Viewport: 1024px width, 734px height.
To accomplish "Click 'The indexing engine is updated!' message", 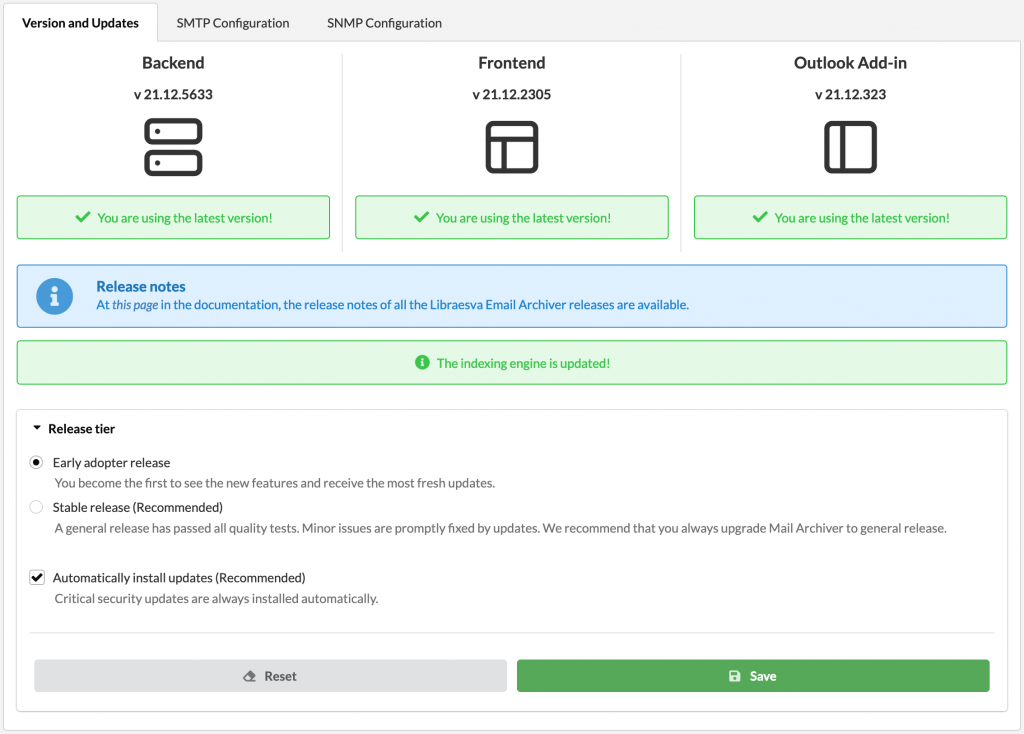I will (523, 363).
